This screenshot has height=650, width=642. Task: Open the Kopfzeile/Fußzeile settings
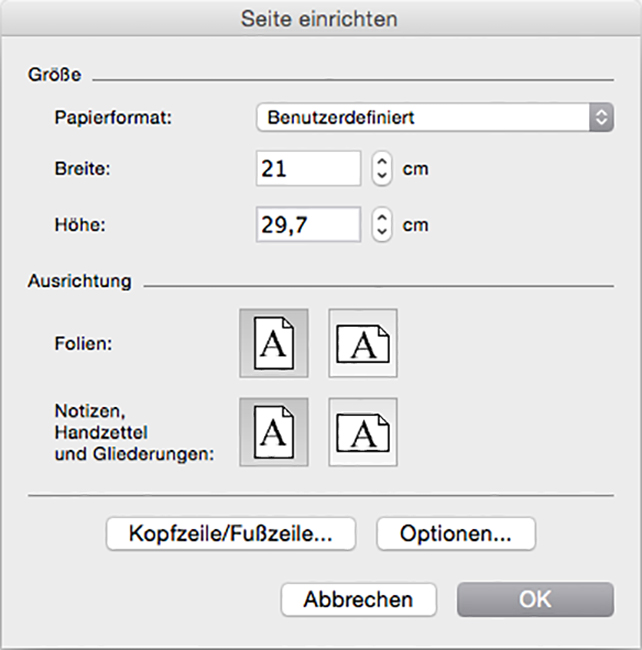coord(231,534)
